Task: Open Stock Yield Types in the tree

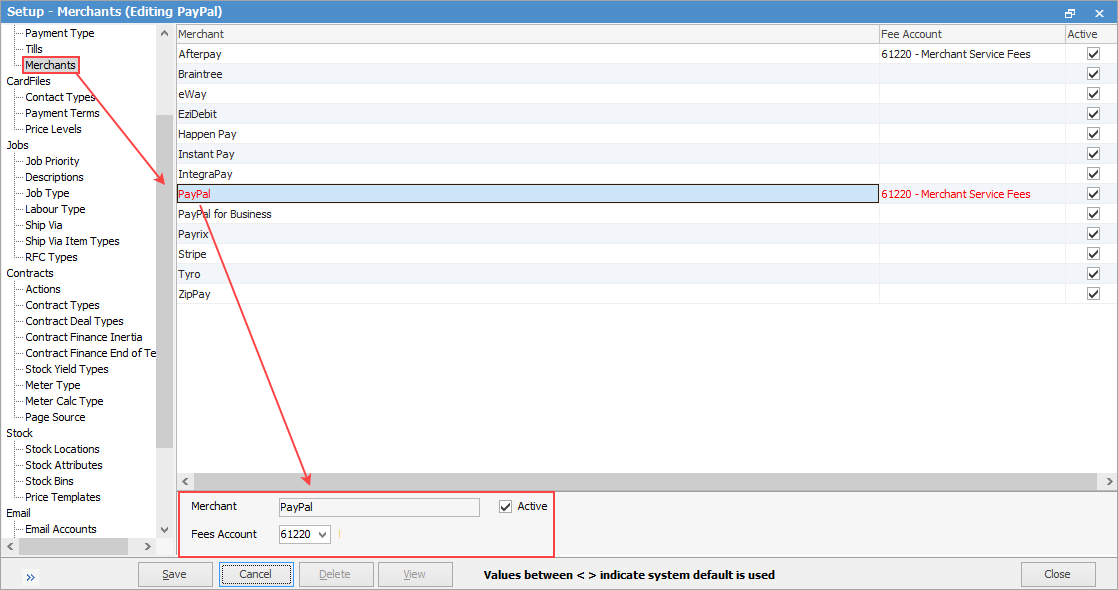Action: (67, 369)
